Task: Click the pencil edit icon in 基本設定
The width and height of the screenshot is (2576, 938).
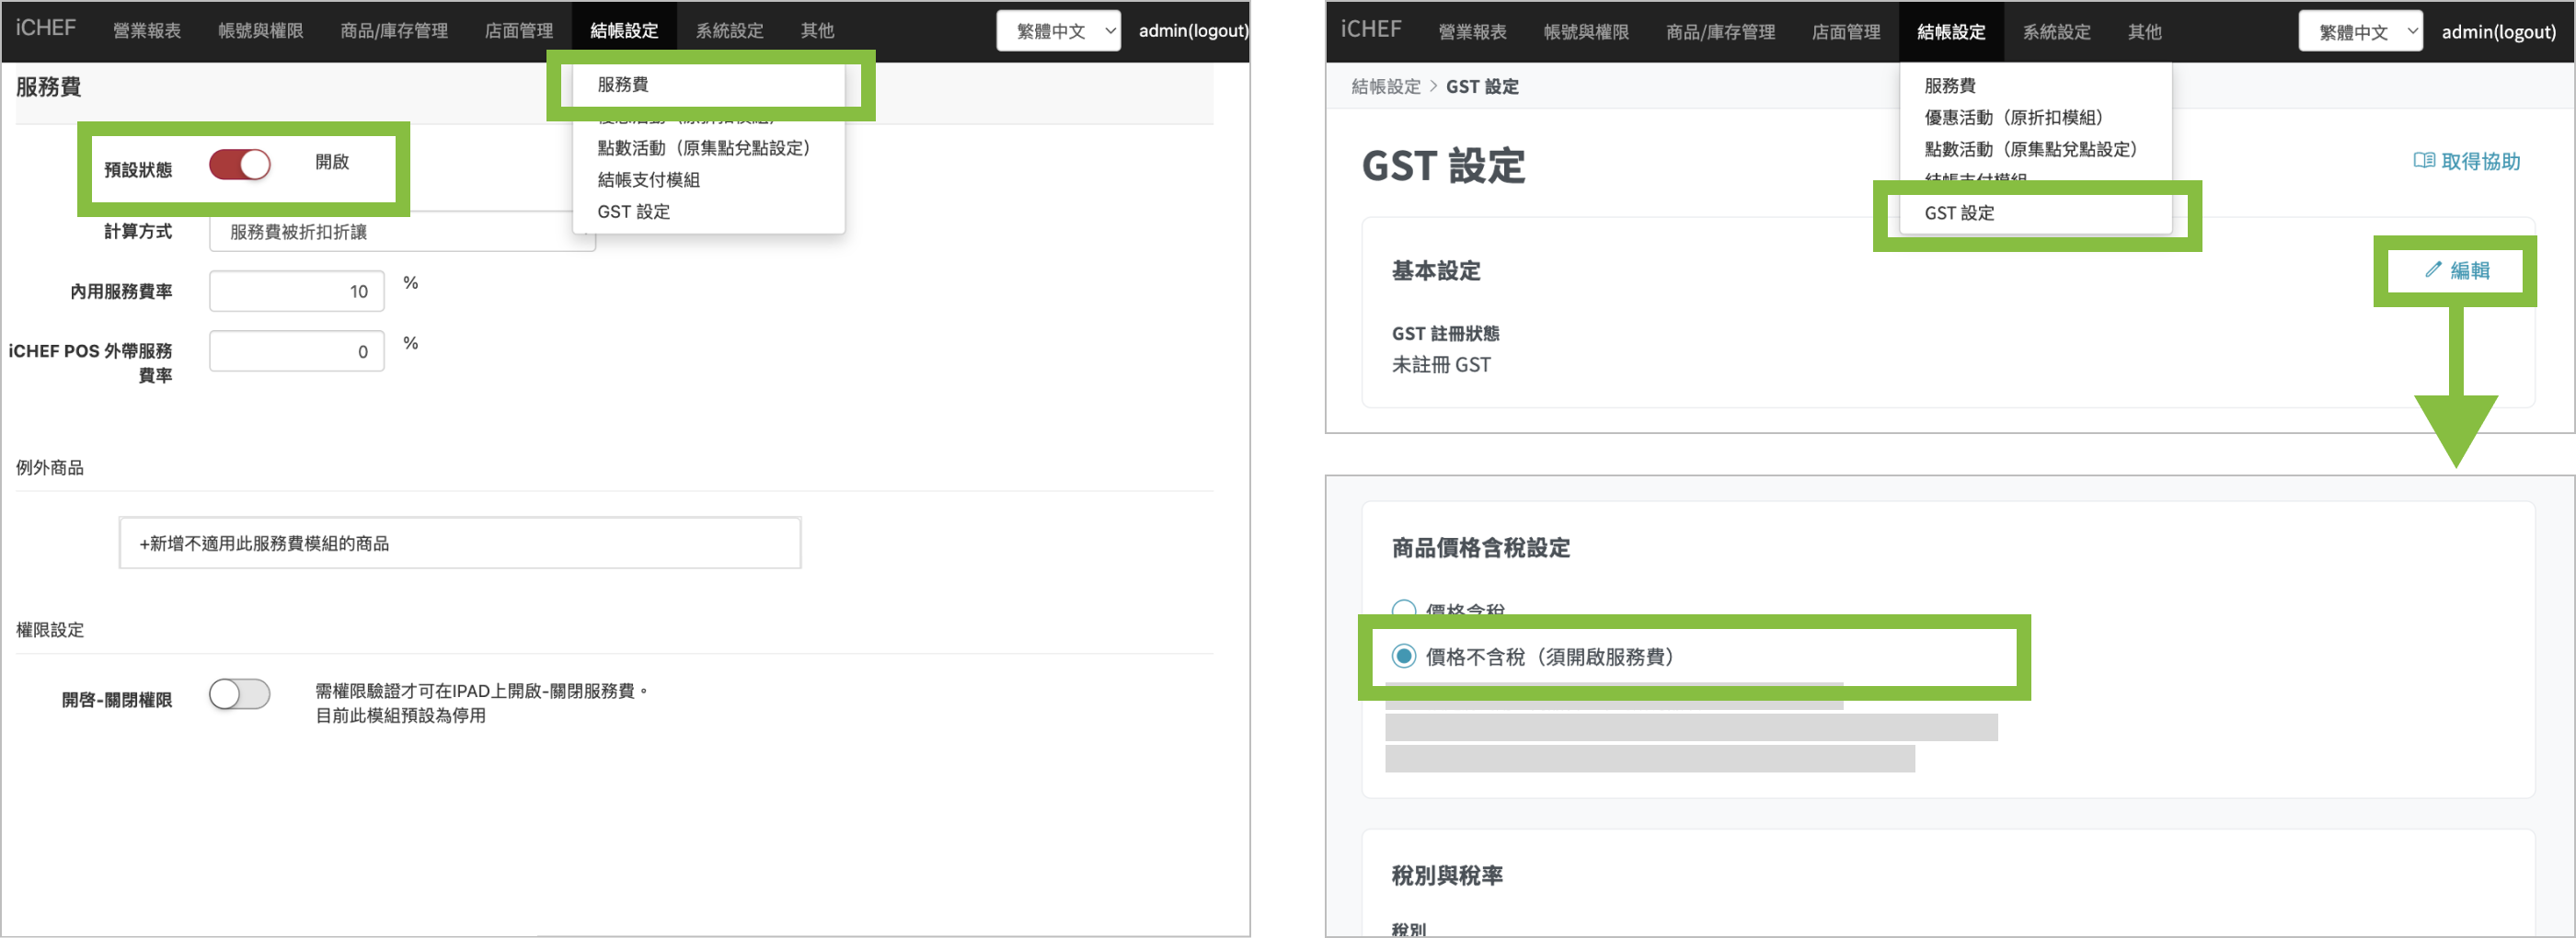Action: 2433,270
